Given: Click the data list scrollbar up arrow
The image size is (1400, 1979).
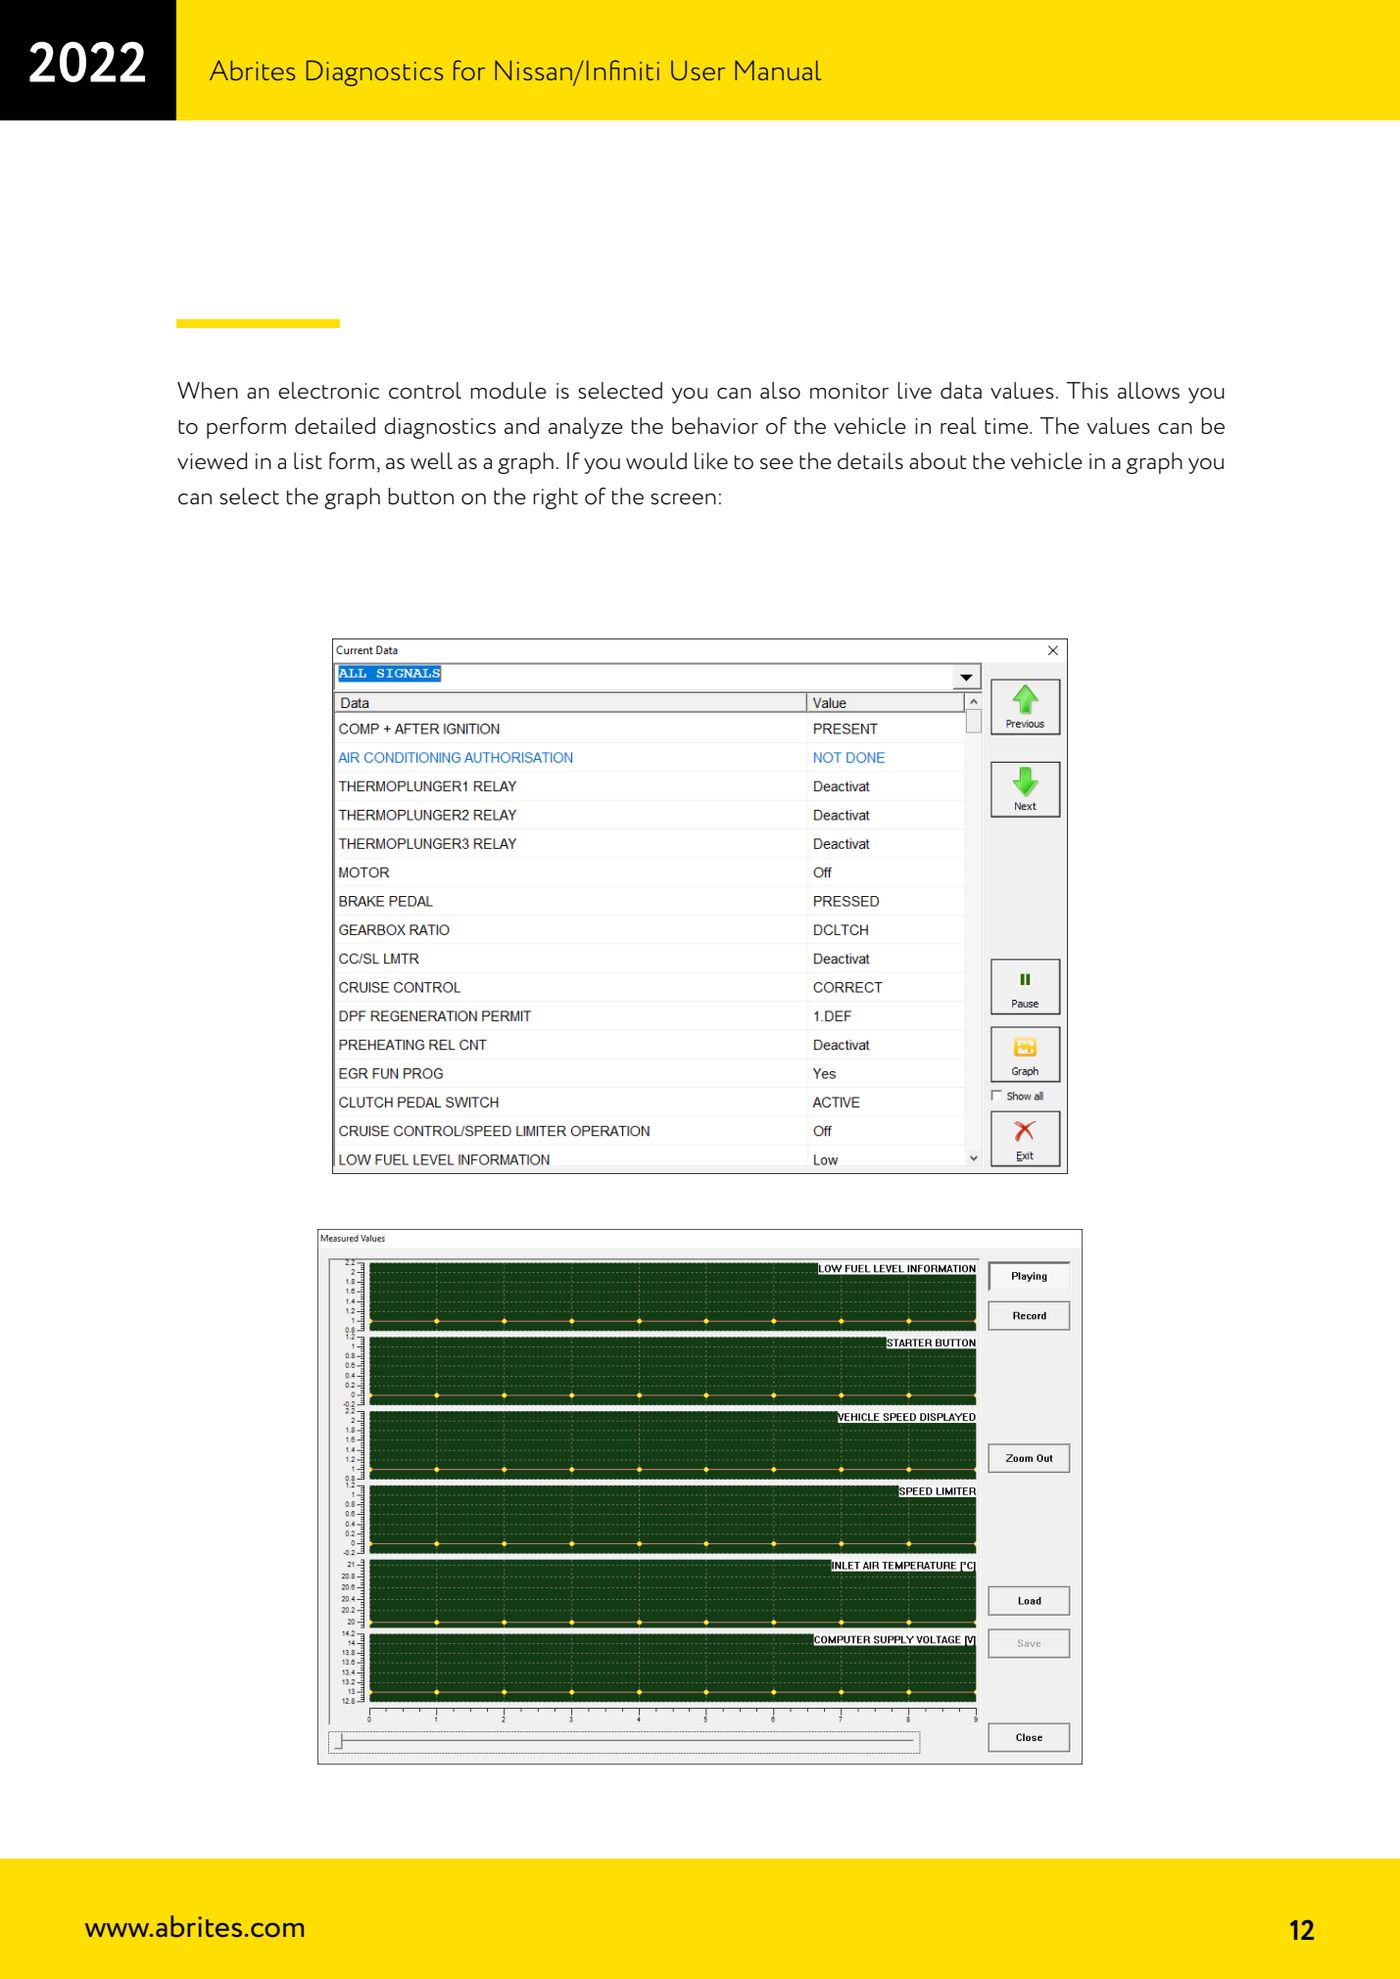Looking at the screenshot, I should (973, 702).
